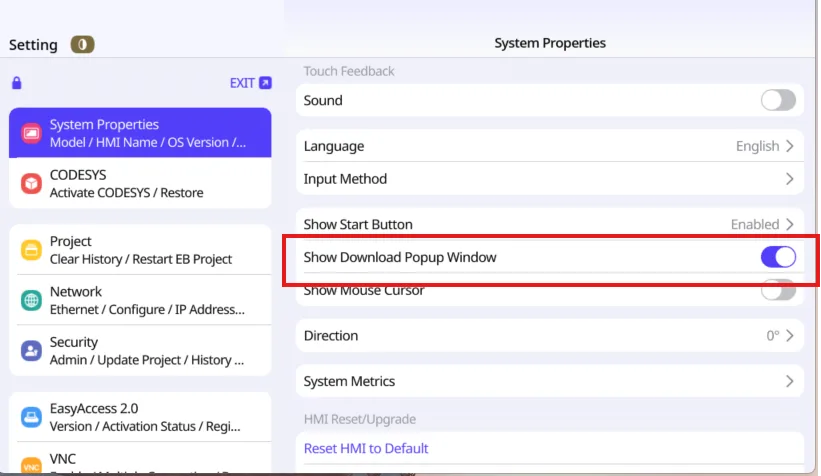Click the EXIT button text
Image resolution: width=821 pixels, height=476 pixels.
click(x=242, y=83)
